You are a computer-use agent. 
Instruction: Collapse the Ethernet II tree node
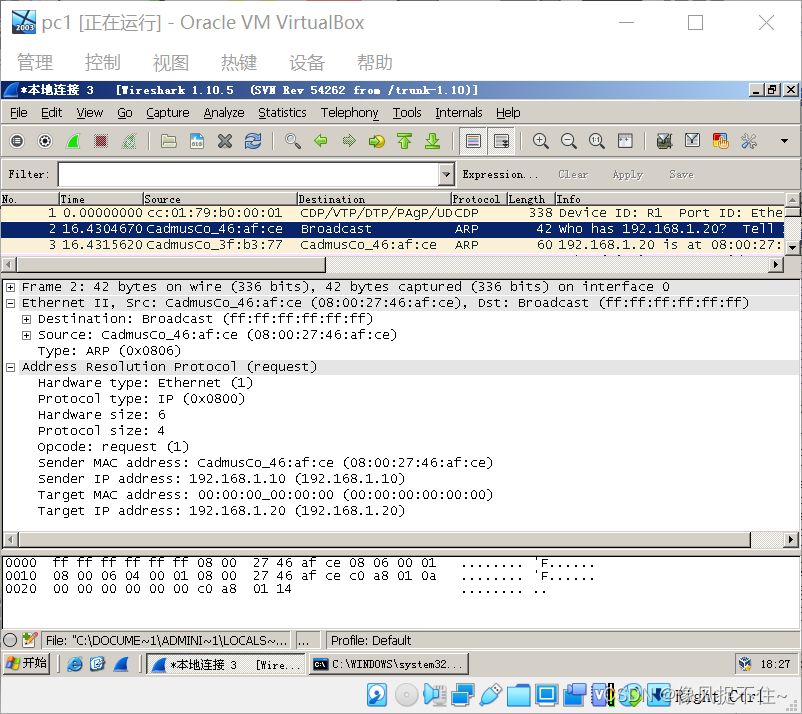(10, 303)
